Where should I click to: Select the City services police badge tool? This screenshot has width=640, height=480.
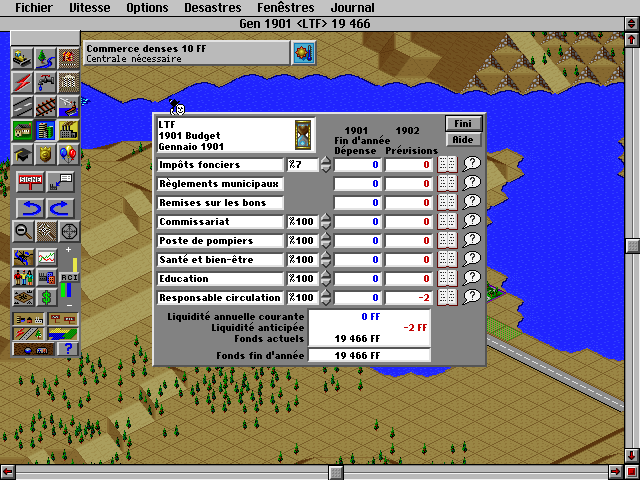click(45, 154)
